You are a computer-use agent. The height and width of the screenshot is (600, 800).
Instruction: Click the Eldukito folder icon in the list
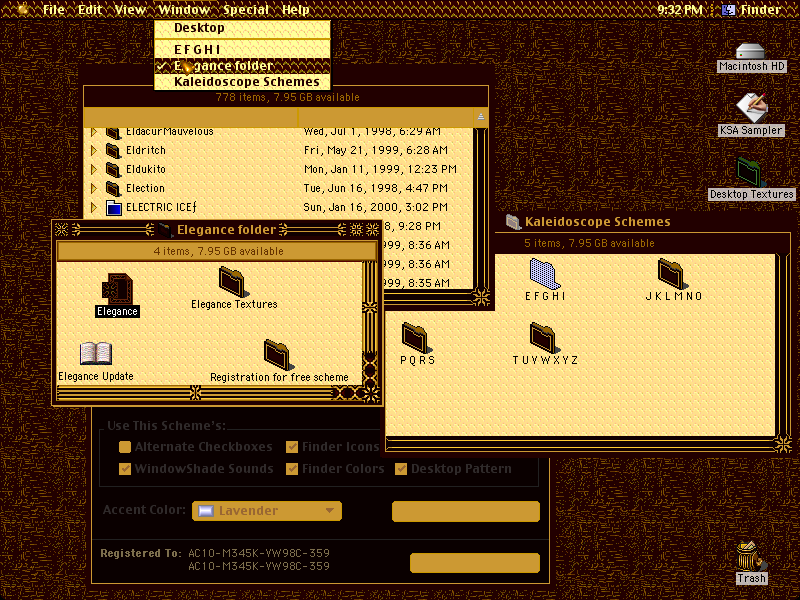pos(113,169)
